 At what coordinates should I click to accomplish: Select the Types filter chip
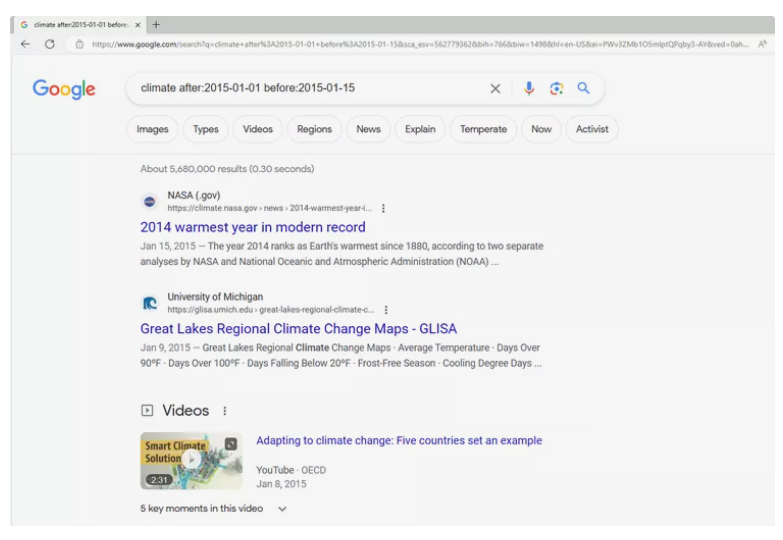click(206, 129)
